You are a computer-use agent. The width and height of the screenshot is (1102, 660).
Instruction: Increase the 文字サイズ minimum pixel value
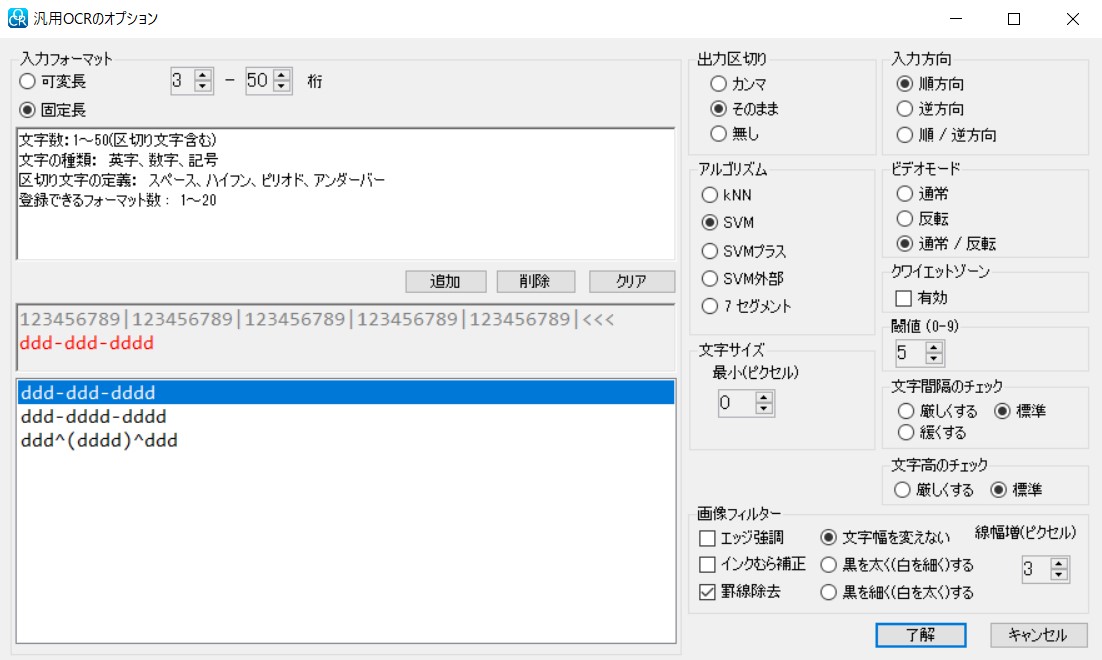[x=764, y=398]
